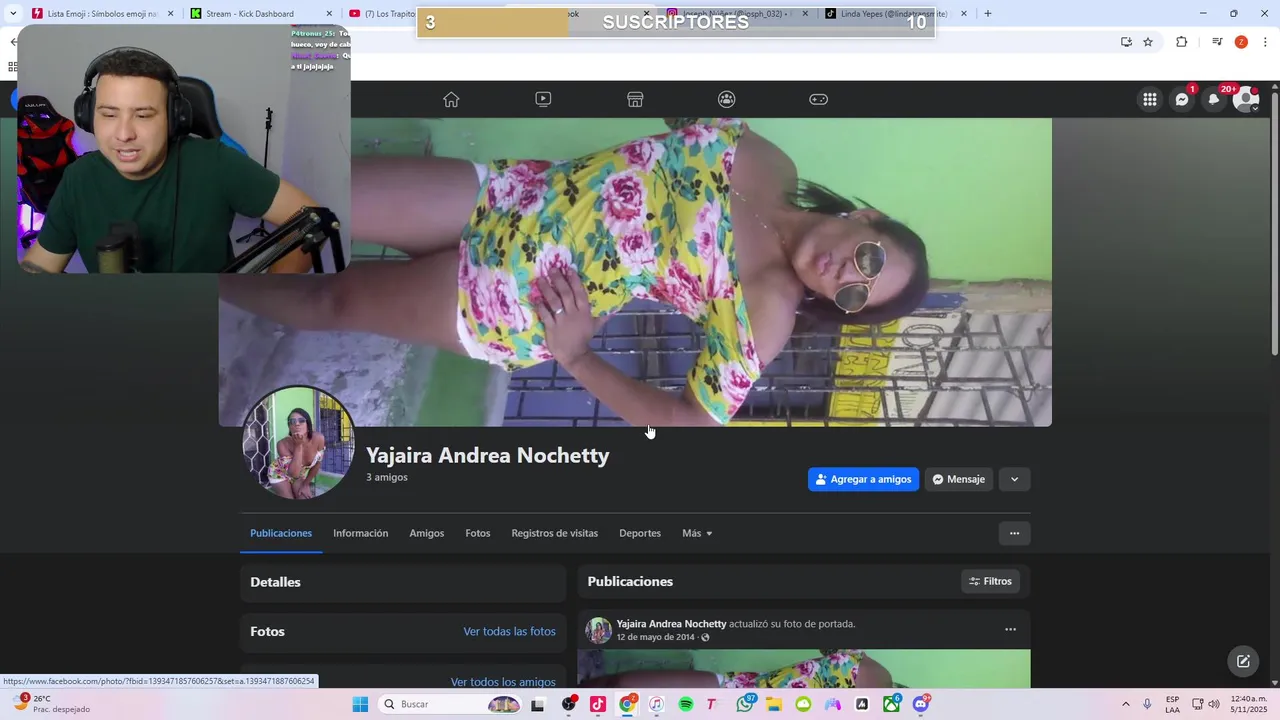Click the Windows Start button
Viewport: 1280px width, 720px height.
point(360,704)
